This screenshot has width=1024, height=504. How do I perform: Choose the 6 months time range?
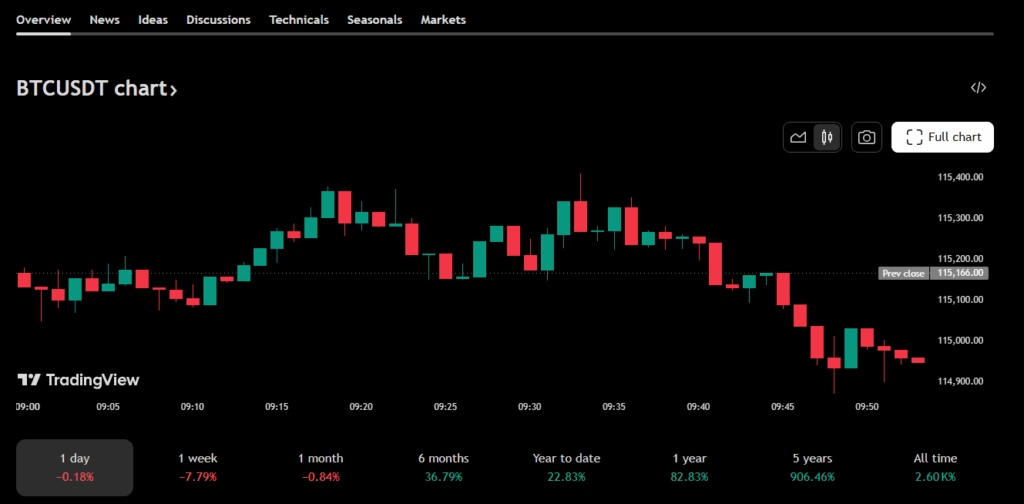click(443, 467)
